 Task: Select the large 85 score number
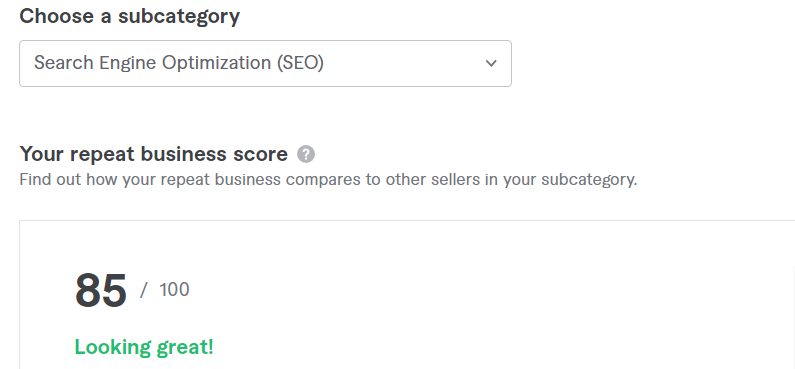(x=101, y=290)
